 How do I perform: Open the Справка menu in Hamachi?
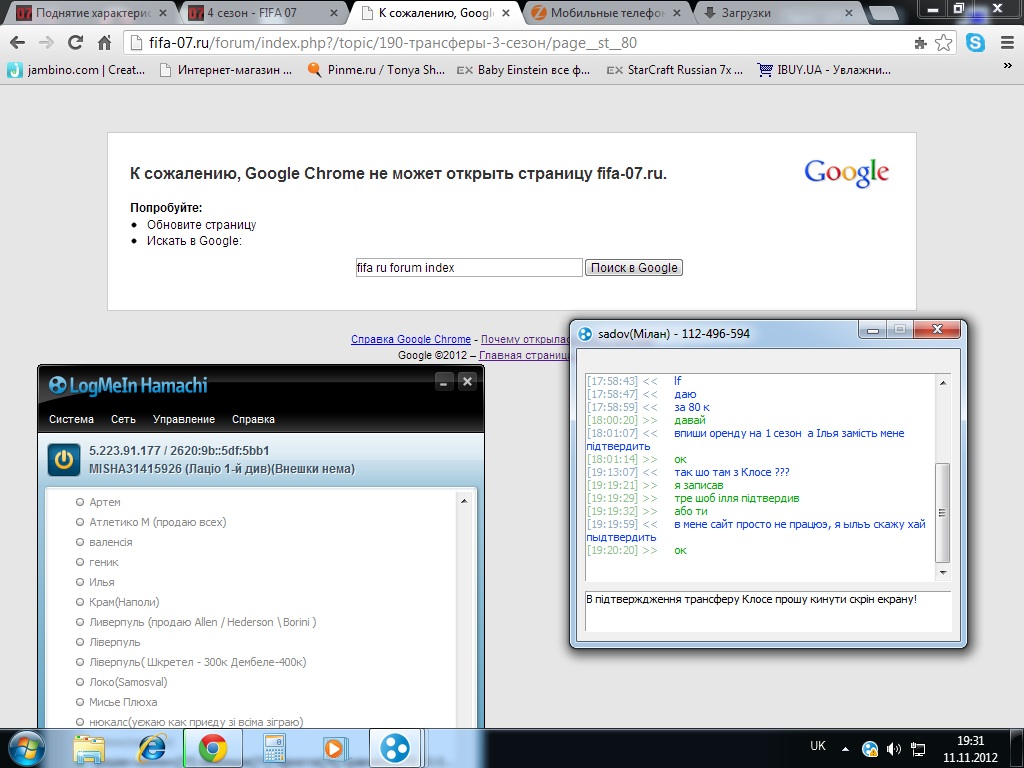coord(253,419)
